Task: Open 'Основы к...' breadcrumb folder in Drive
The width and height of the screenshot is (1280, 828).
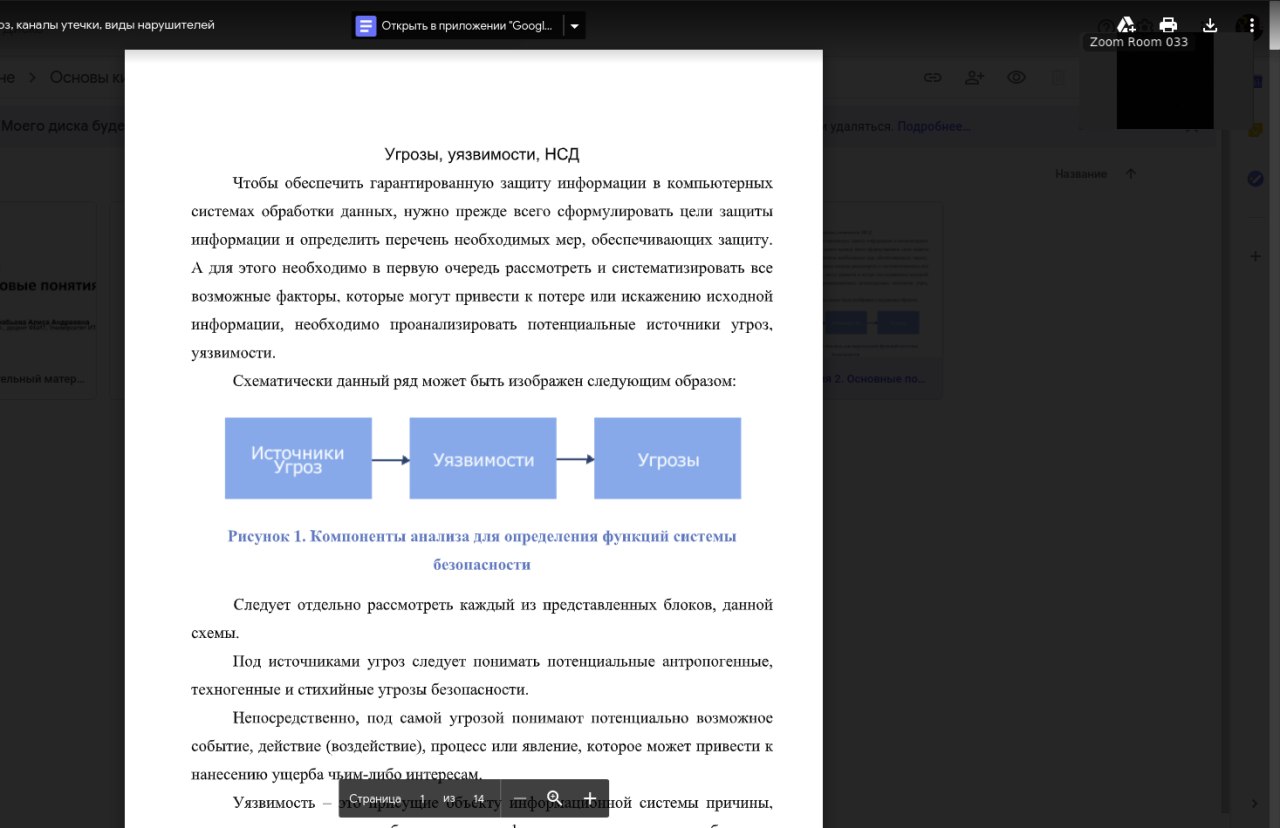Action: pyautogui.click(x=86, y=77)
